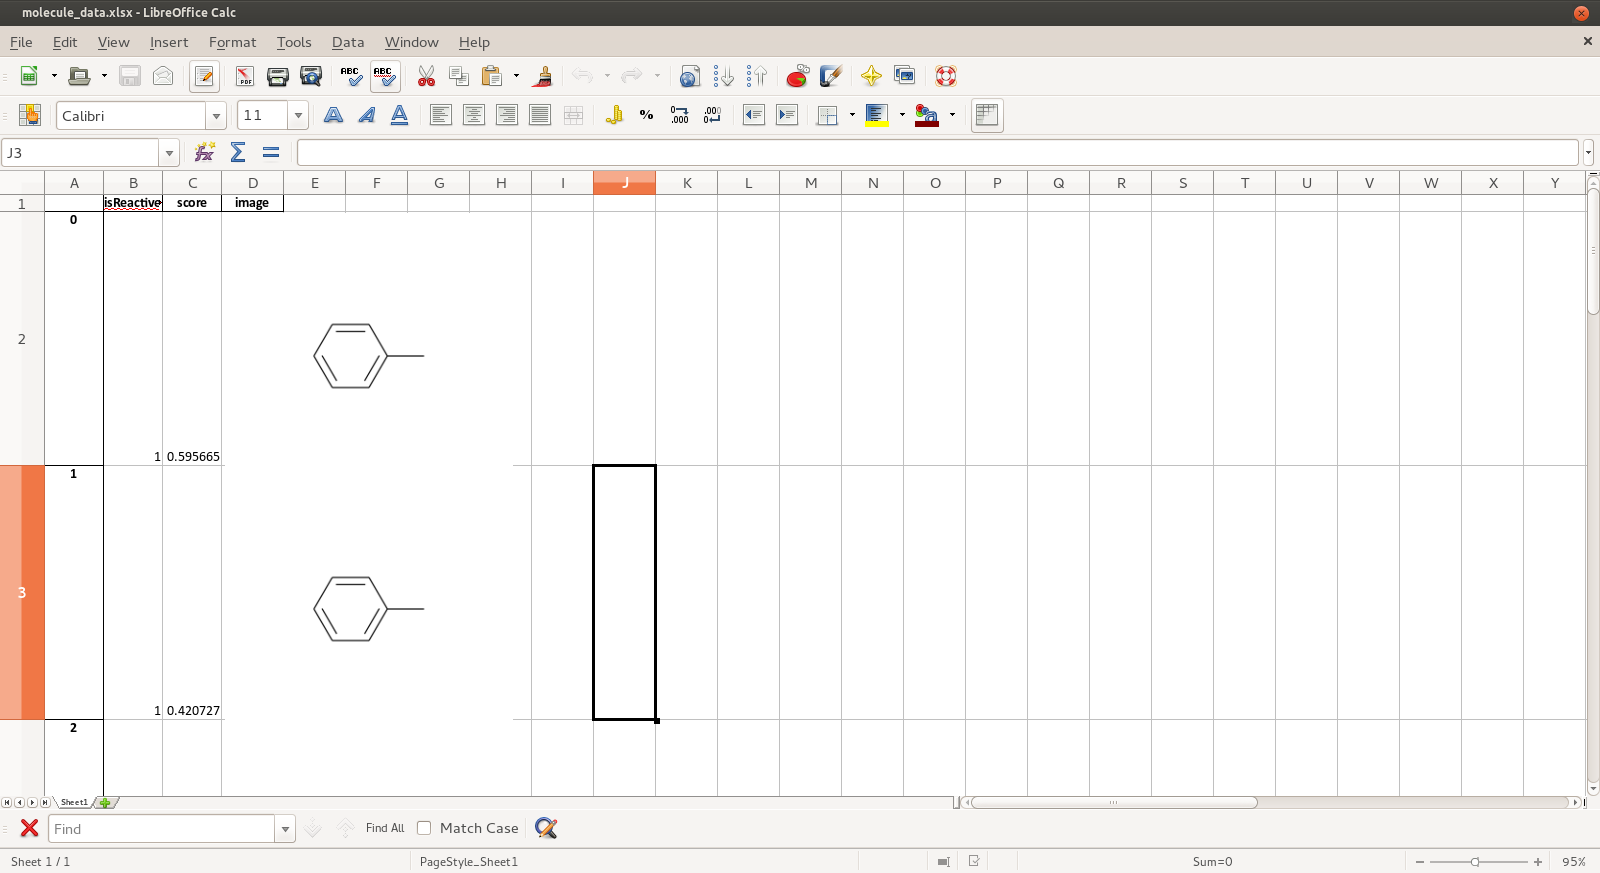Open the Tools menu
Screen dimensions: 1600x873
pyautogui.click(x=294, y=42)
